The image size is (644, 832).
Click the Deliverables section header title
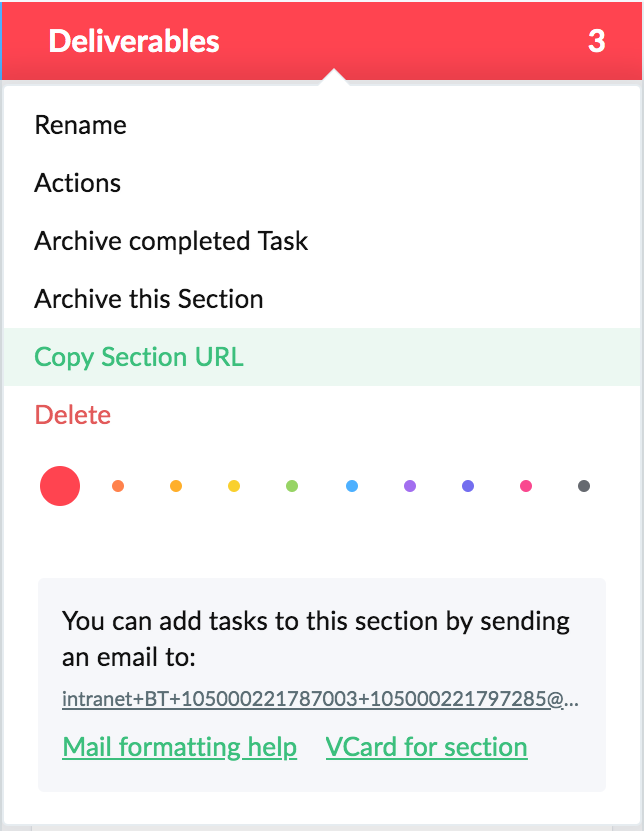pyautogui.click(x=134, y=41)
